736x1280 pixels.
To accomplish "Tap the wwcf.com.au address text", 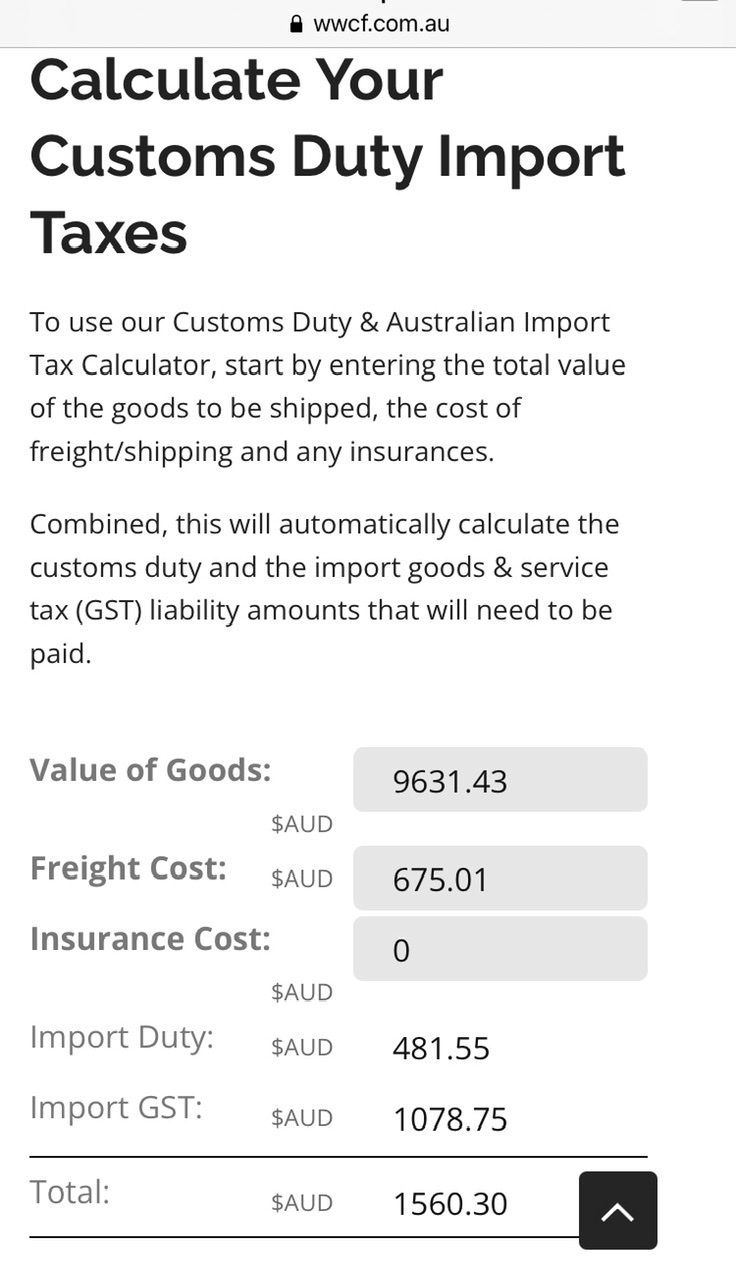I will [381, 24].
